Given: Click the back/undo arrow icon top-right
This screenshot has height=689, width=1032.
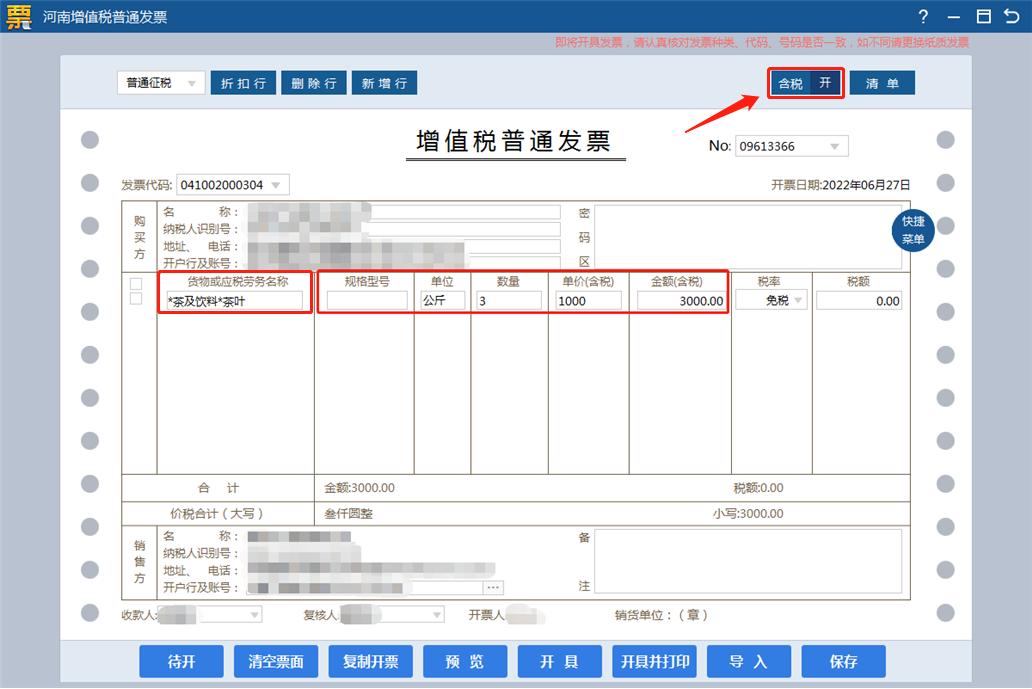Looking at the screenshot, I should pyautogui.click(x=1013, y=16).
